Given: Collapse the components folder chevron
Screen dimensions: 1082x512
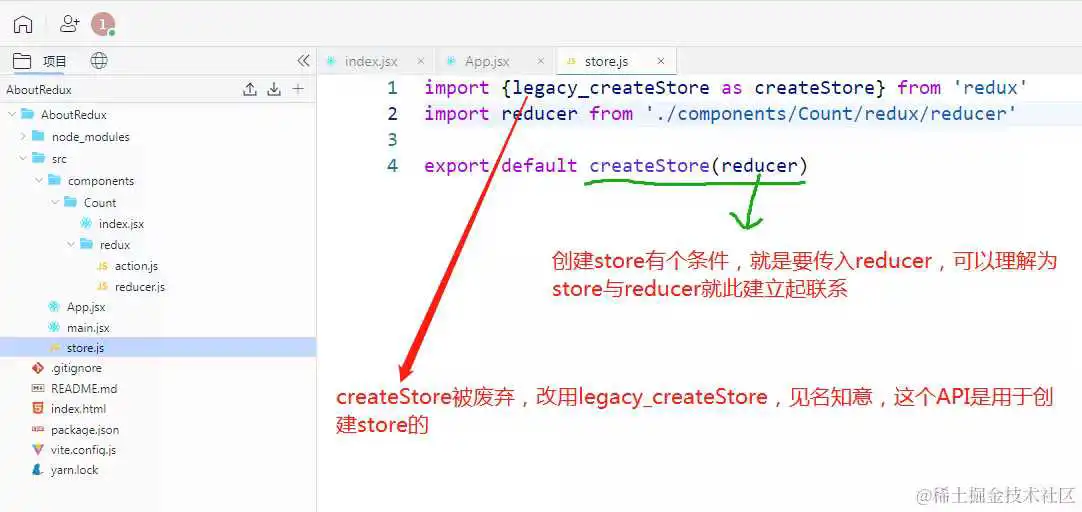Looking at the screenshot, I should pos(39,181).
